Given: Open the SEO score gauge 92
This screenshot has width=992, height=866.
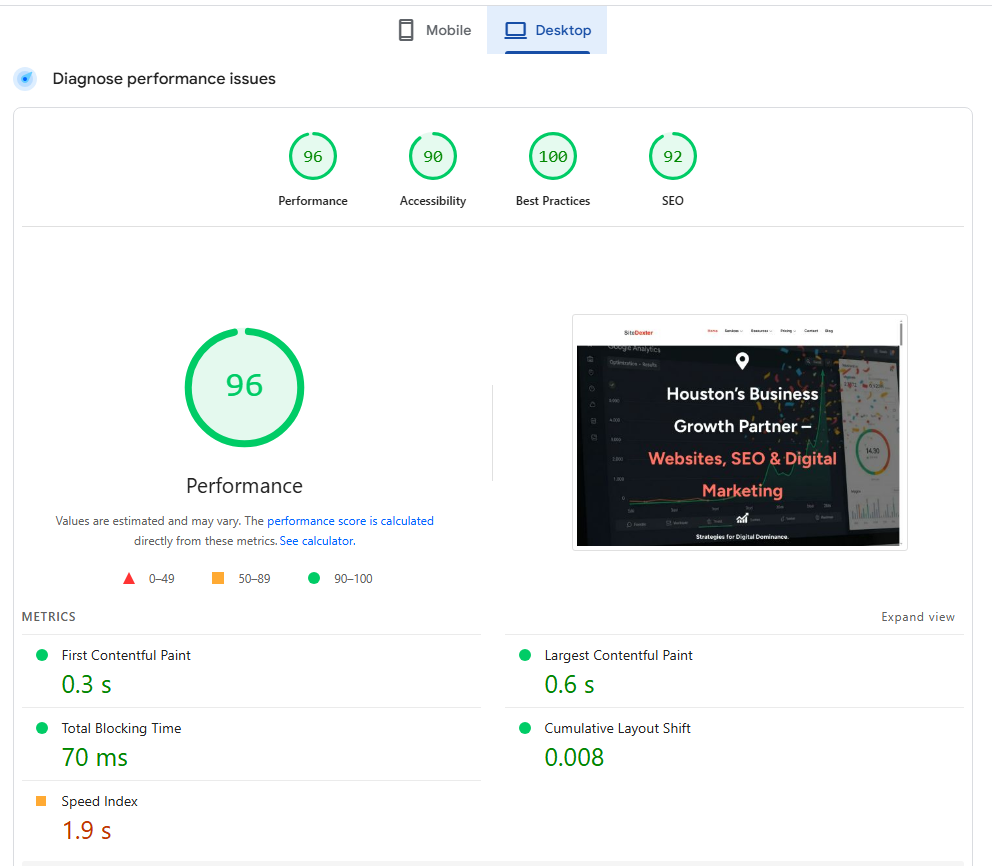Looking at the screenshot, I should pos(673,156).
